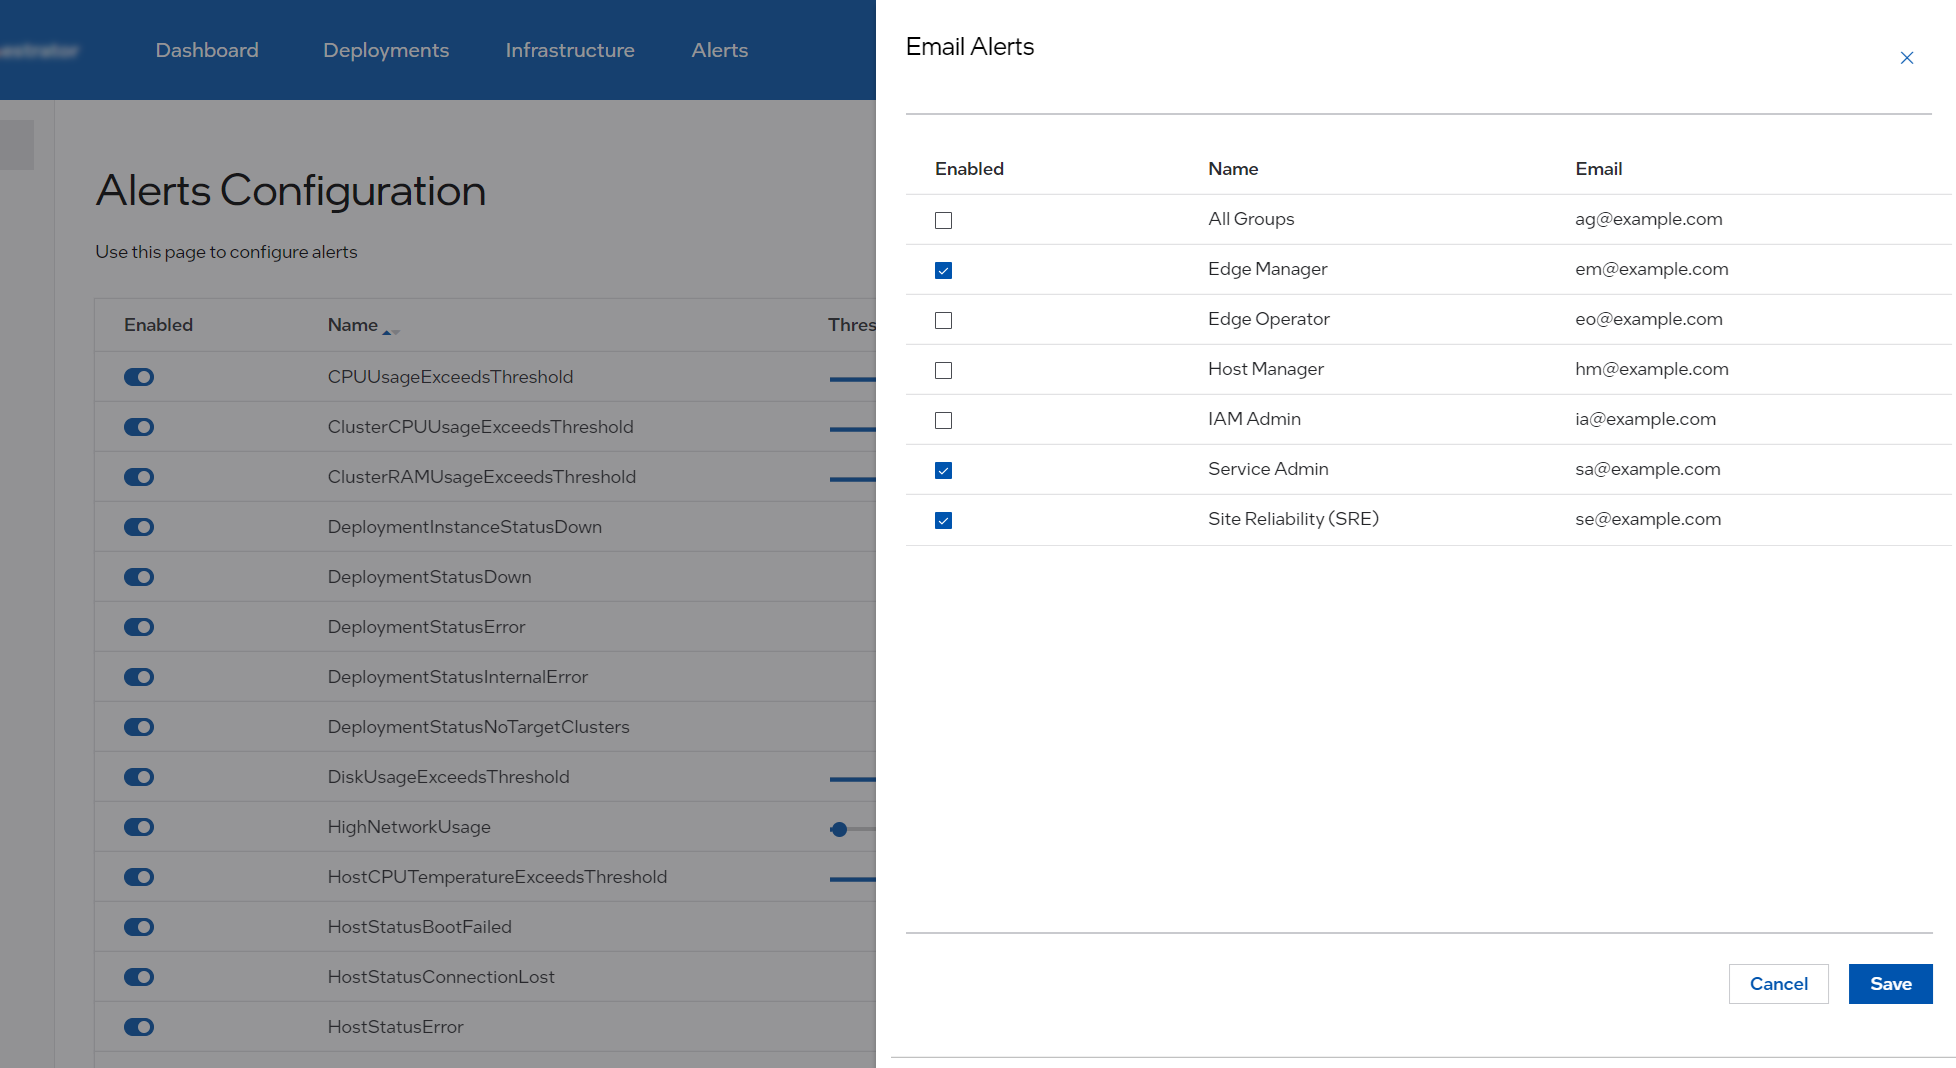This screenshot has height=1068, width=1956.
Task: Toggle the HostStatusBootFailed alert
Action: click(138, 927)
